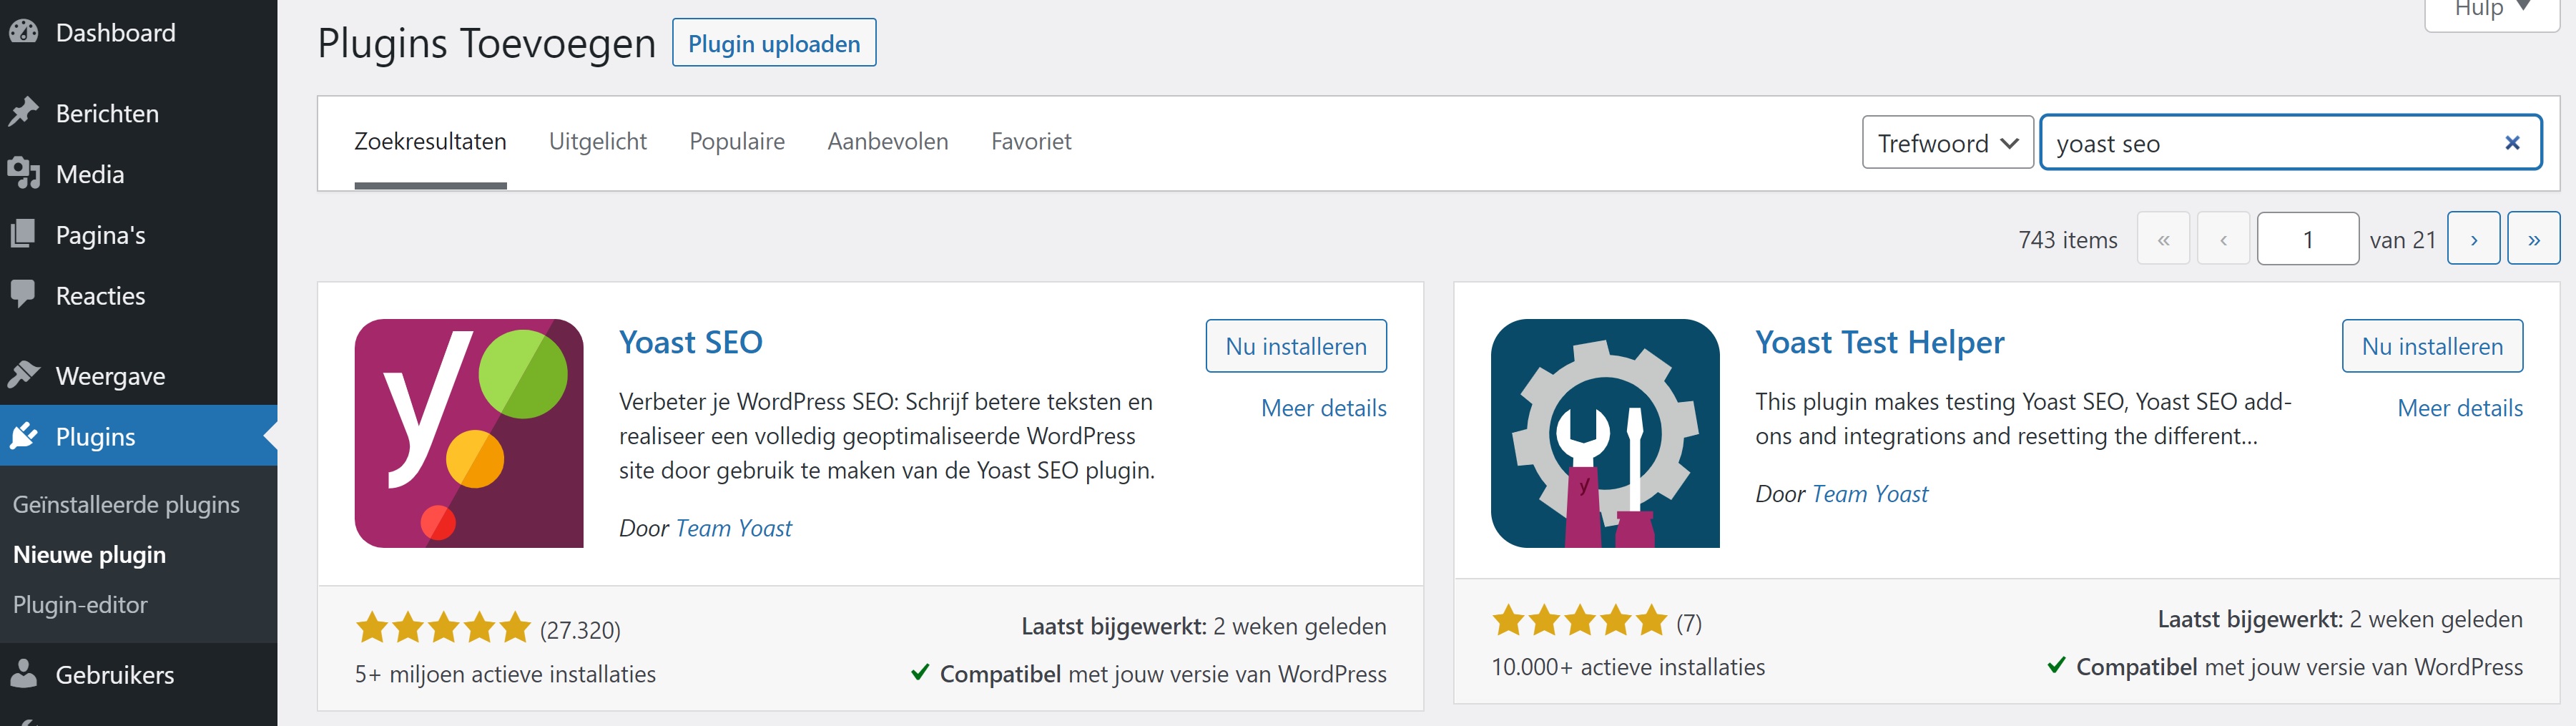
Task: Click the current page number field
Action: pos(2308,239)
